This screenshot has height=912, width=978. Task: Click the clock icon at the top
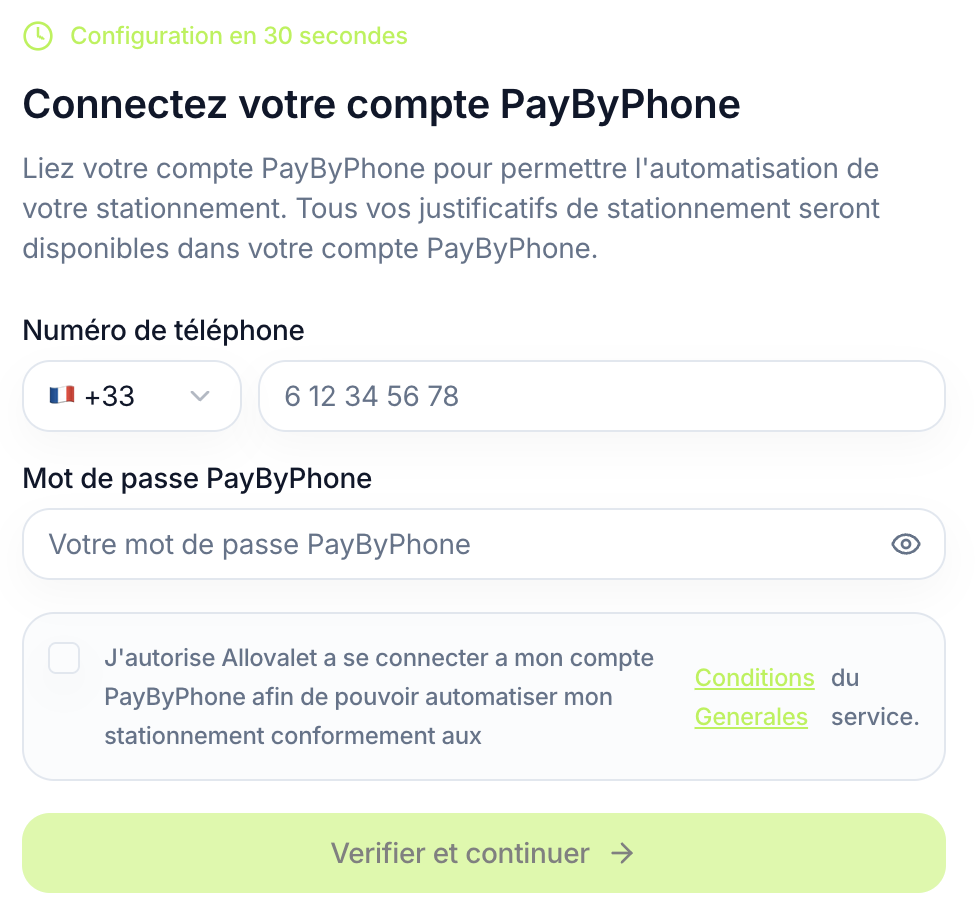38,36
